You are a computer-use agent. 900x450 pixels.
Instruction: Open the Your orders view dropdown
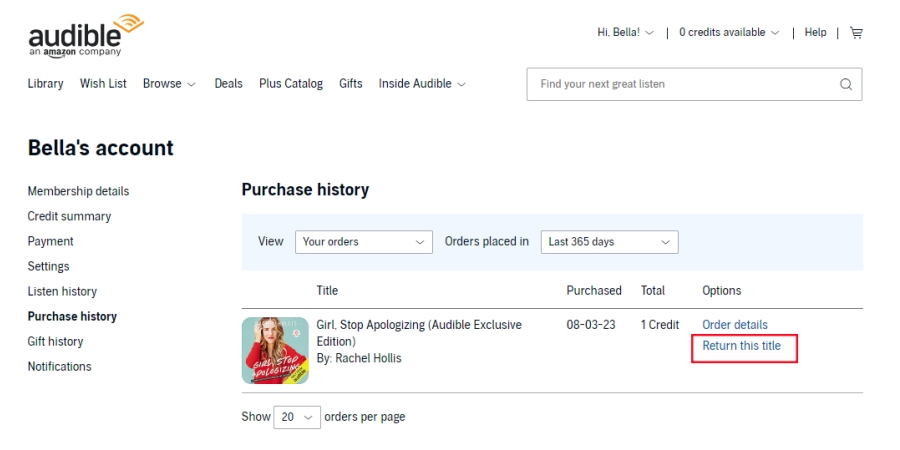[364, 242]
